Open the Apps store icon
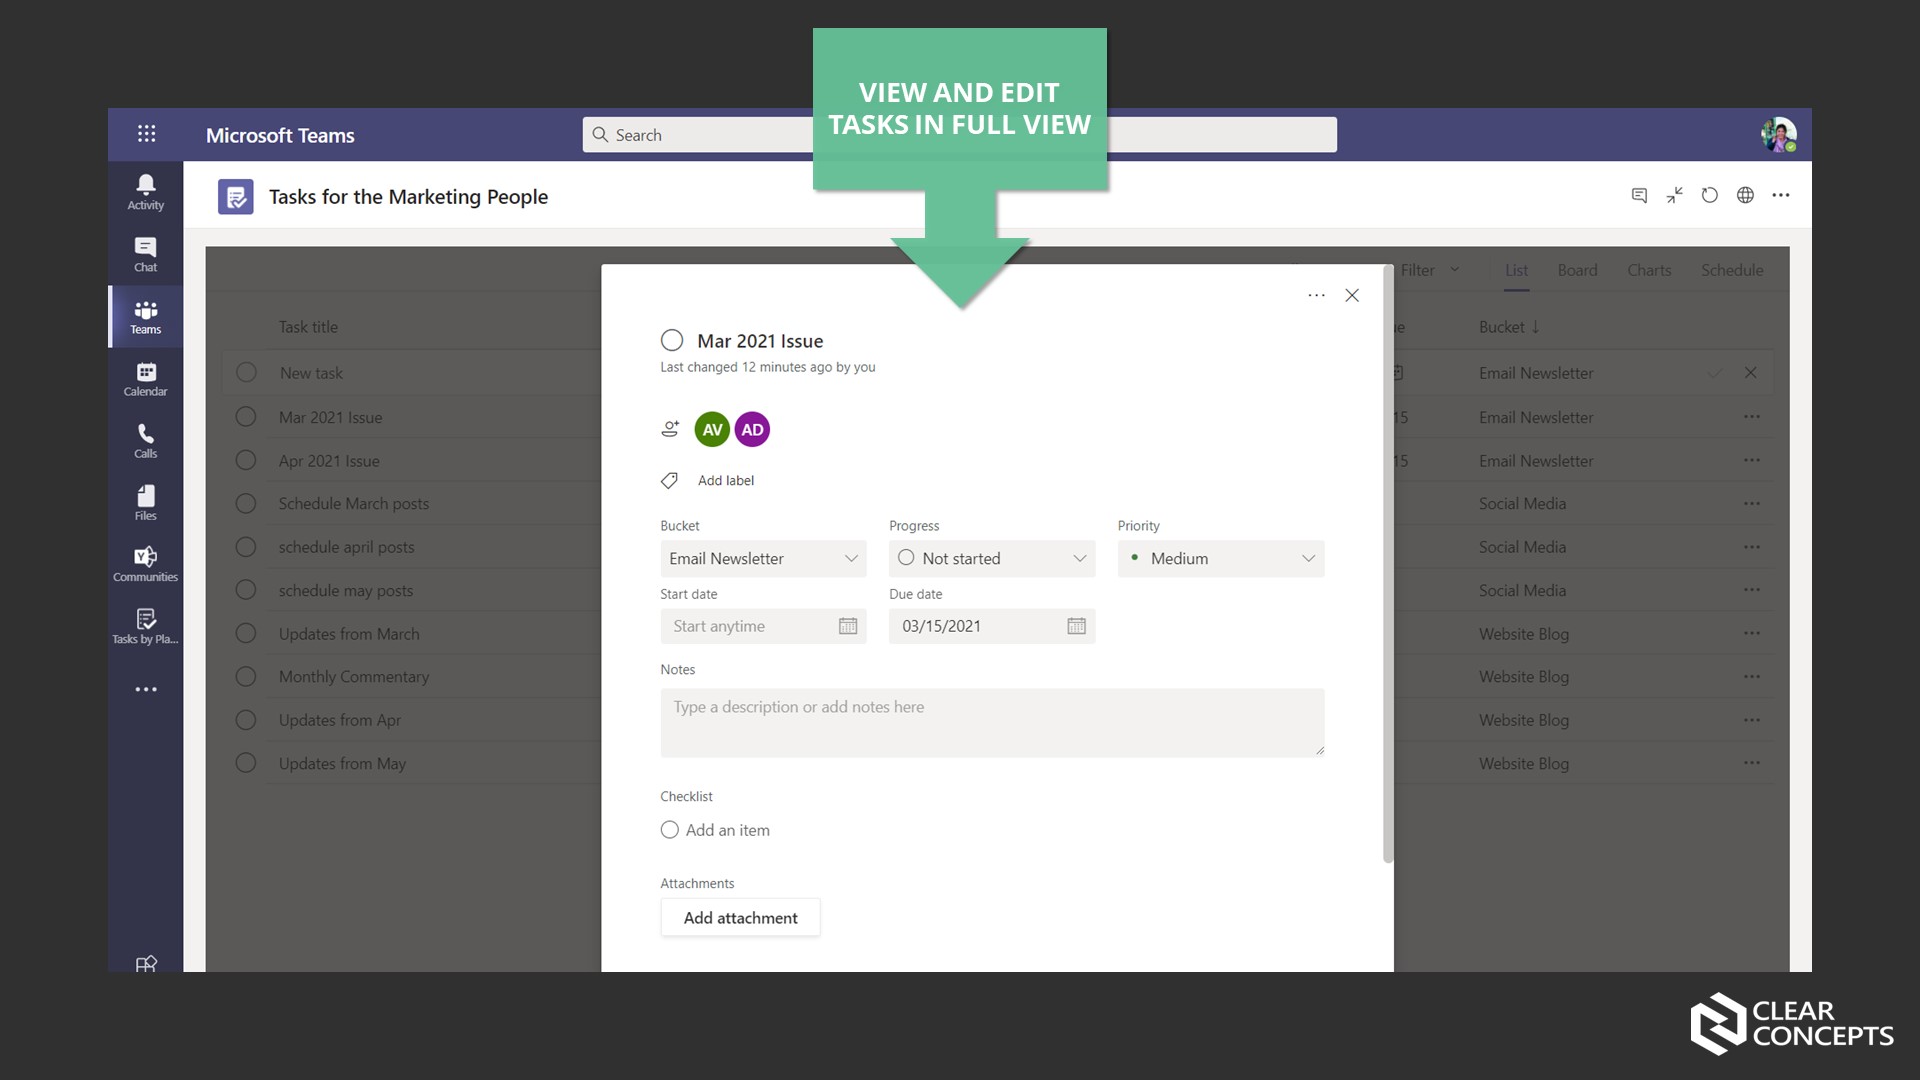The width and height of the screenshot is (1920, 1080). (x=146, y=963)
